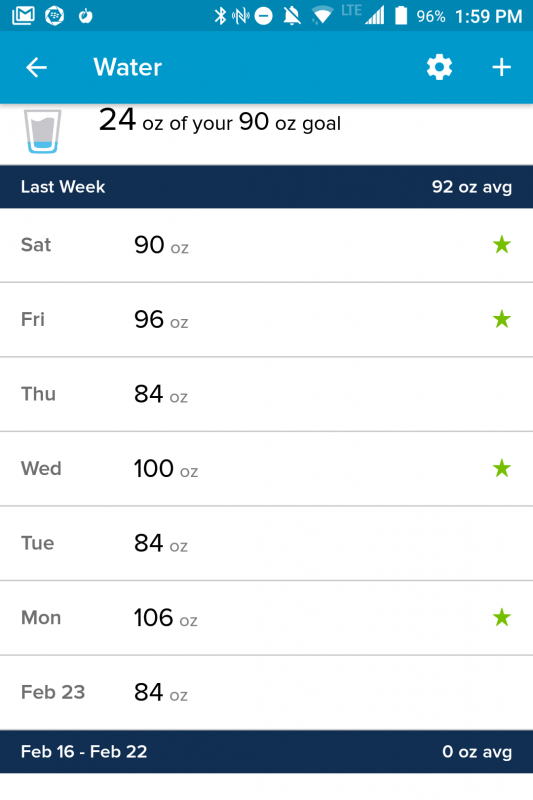Tap the green star on Wednesday row
The height and width of the screenshot is (800, 533).
(x=502, y=468)
